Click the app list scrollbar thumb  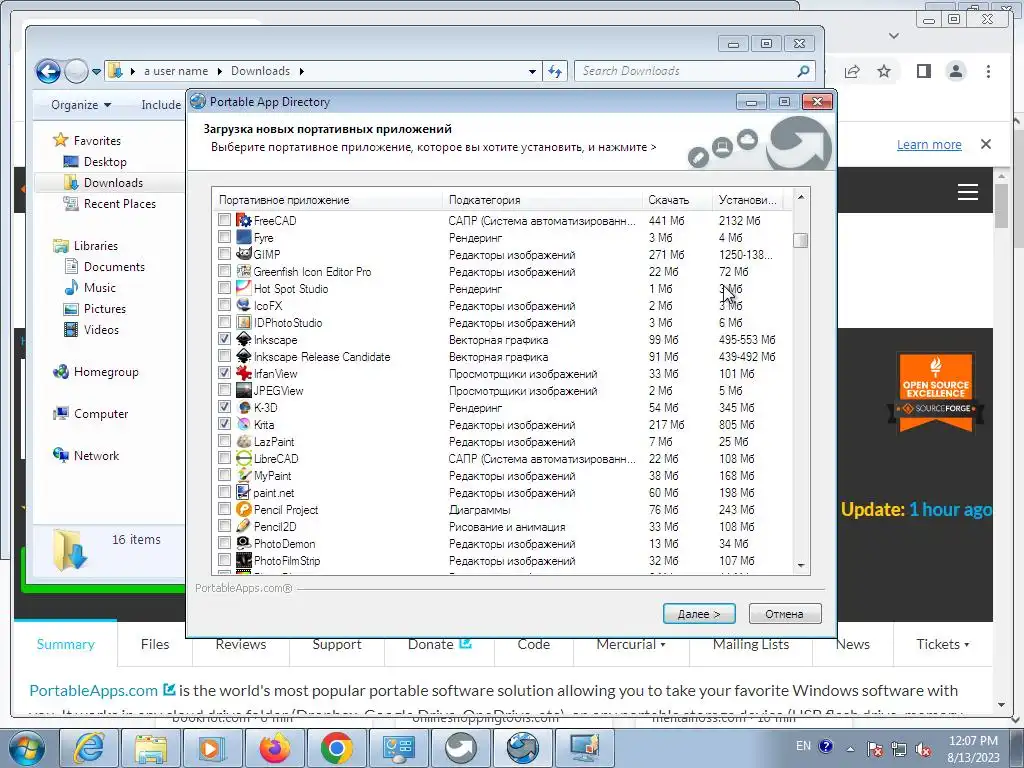coord(801,240)
